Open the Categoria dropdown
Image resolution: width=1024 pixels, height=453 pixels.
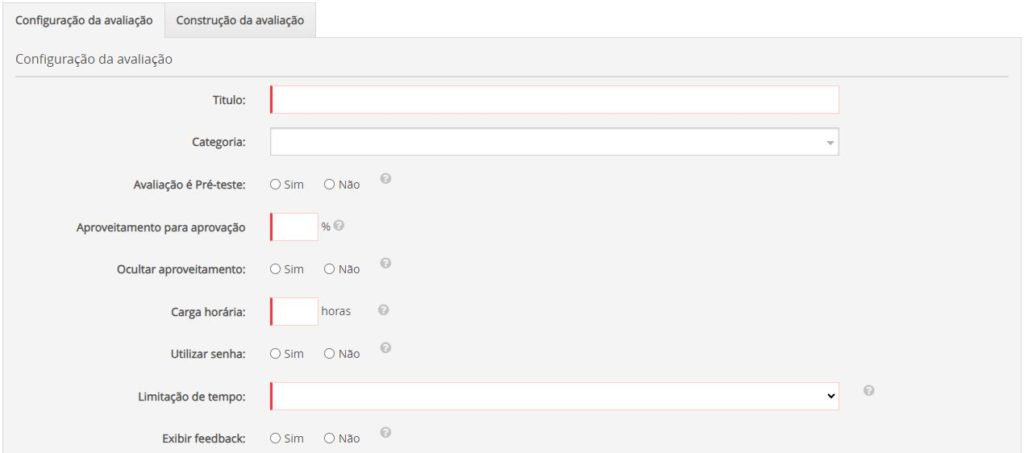click(x=554, y=143)
